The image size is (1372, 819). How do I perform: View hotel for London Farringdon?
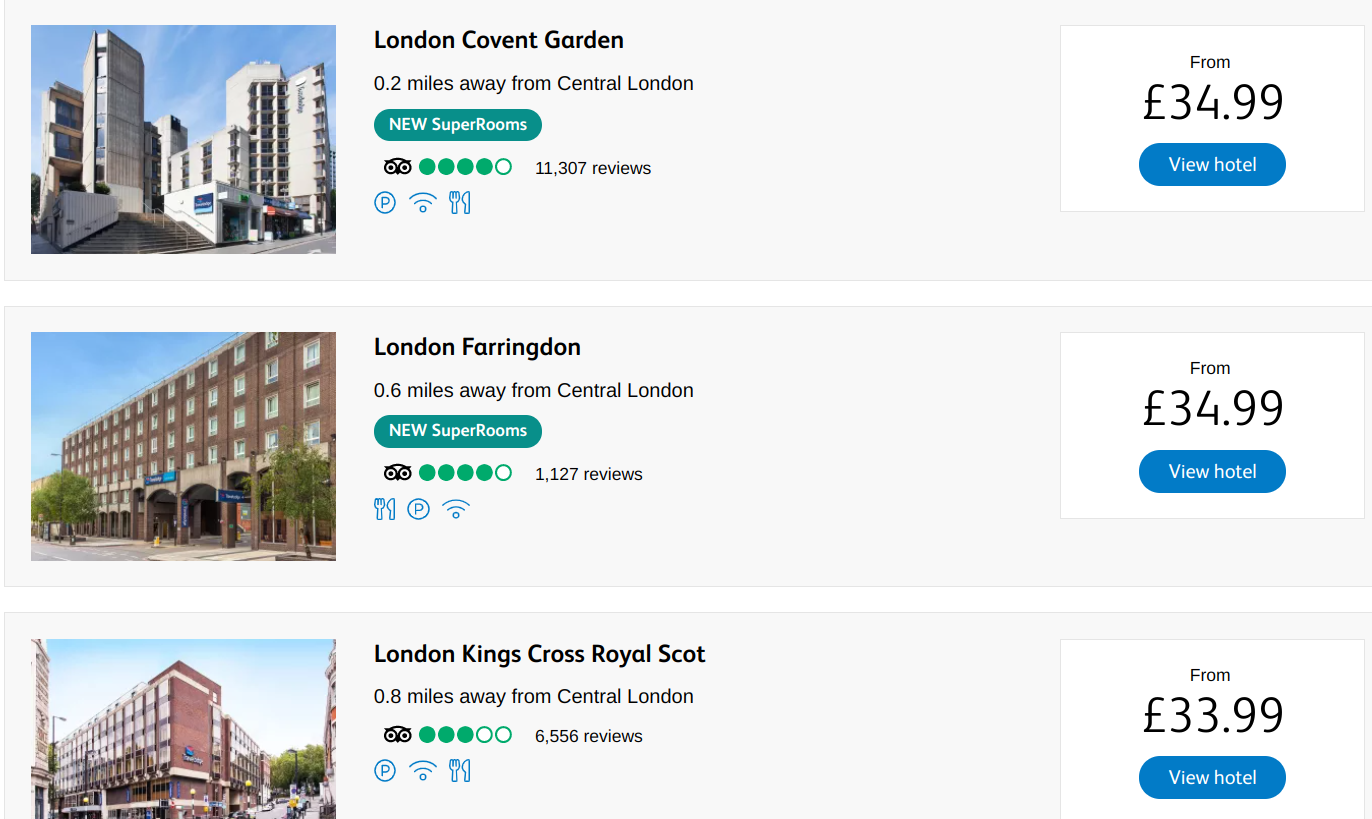click(x=1212, y=472)
